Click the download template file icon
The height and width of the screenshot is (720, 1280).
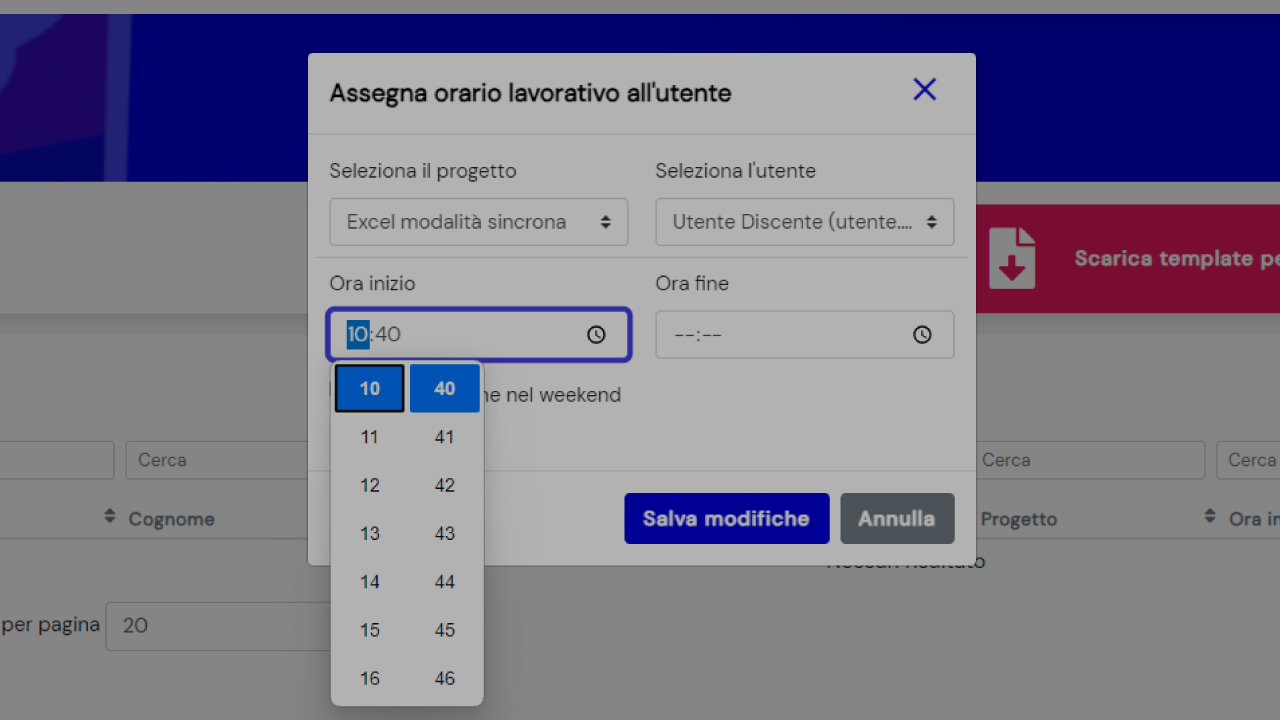point(1011,258)
